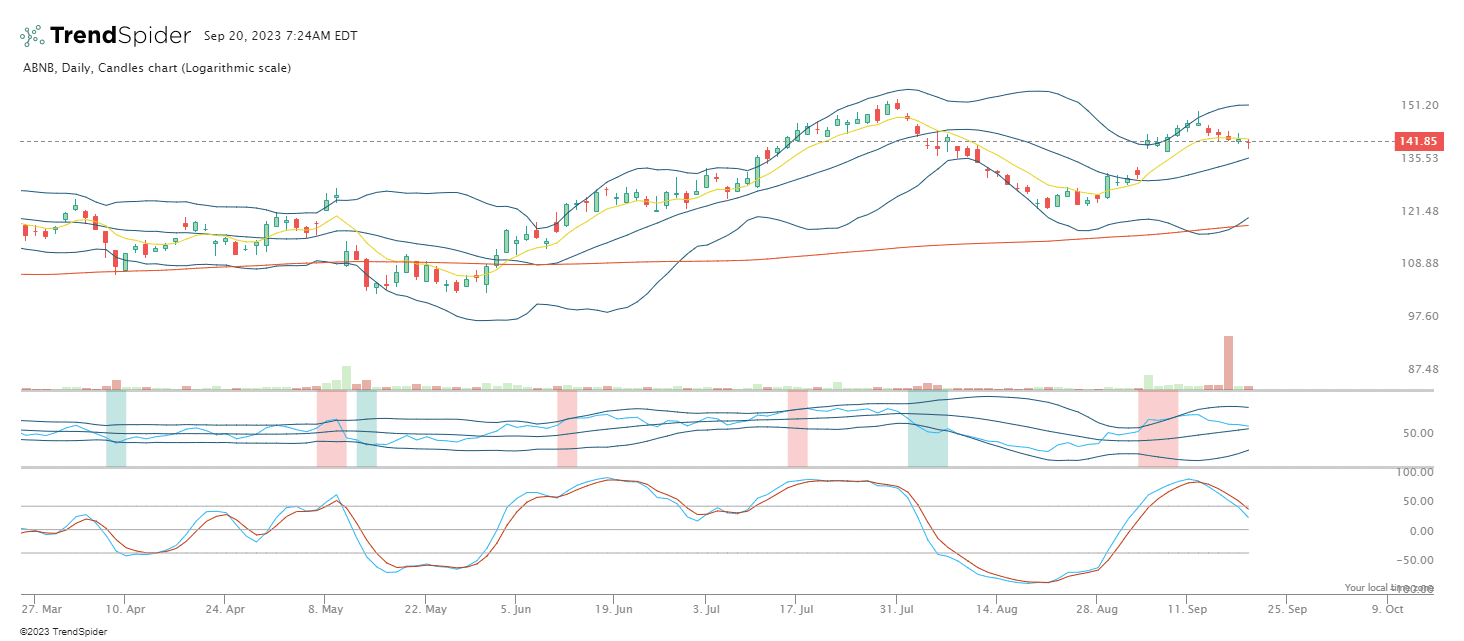This screenshot has height=641, width=1464.
Task: Click the 151.20 price axis label
Action: [x=1420, y=105]
